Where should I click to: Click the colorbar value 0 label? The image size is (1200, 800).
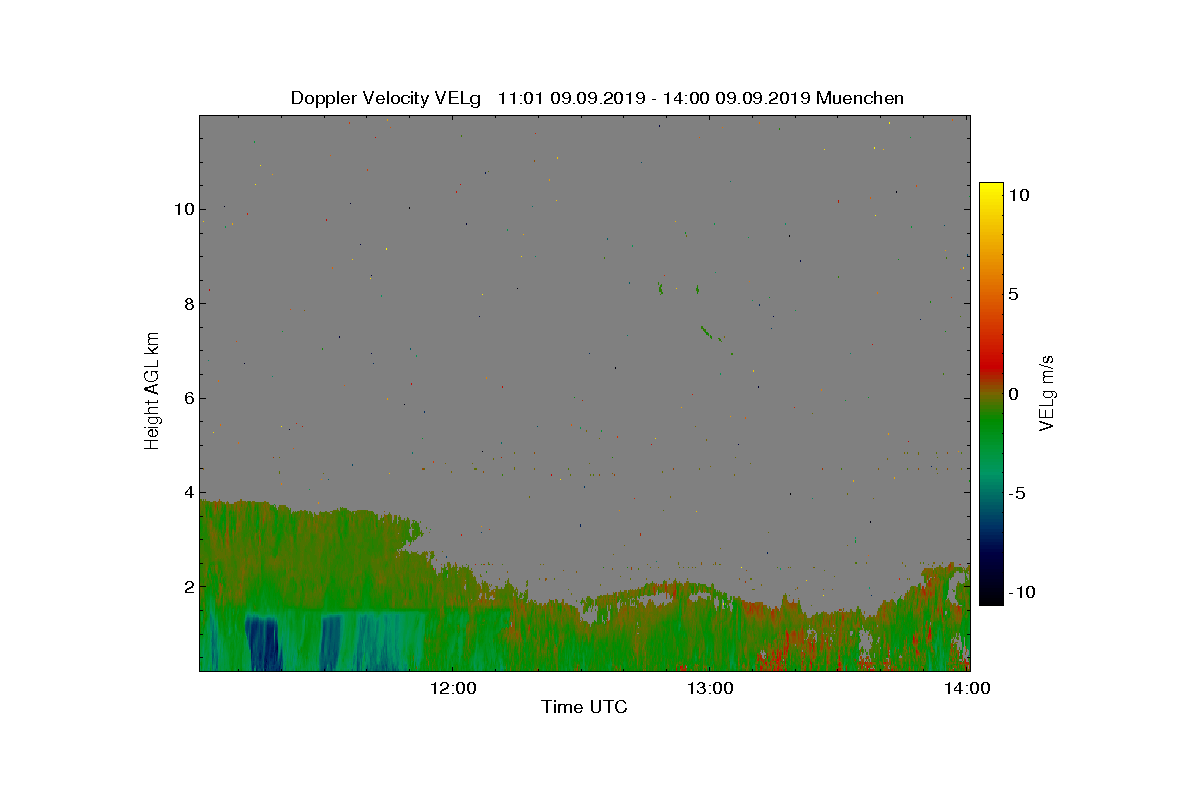pos(1013,394)
